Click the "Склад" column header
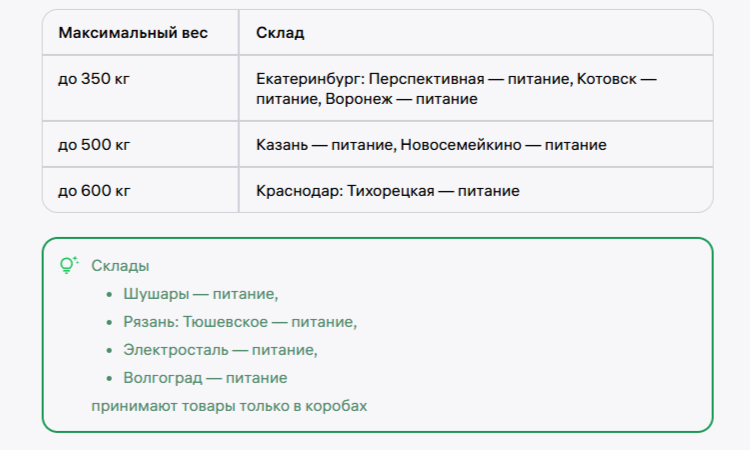This screenshot has height=450, width=750. pos(280,33)
